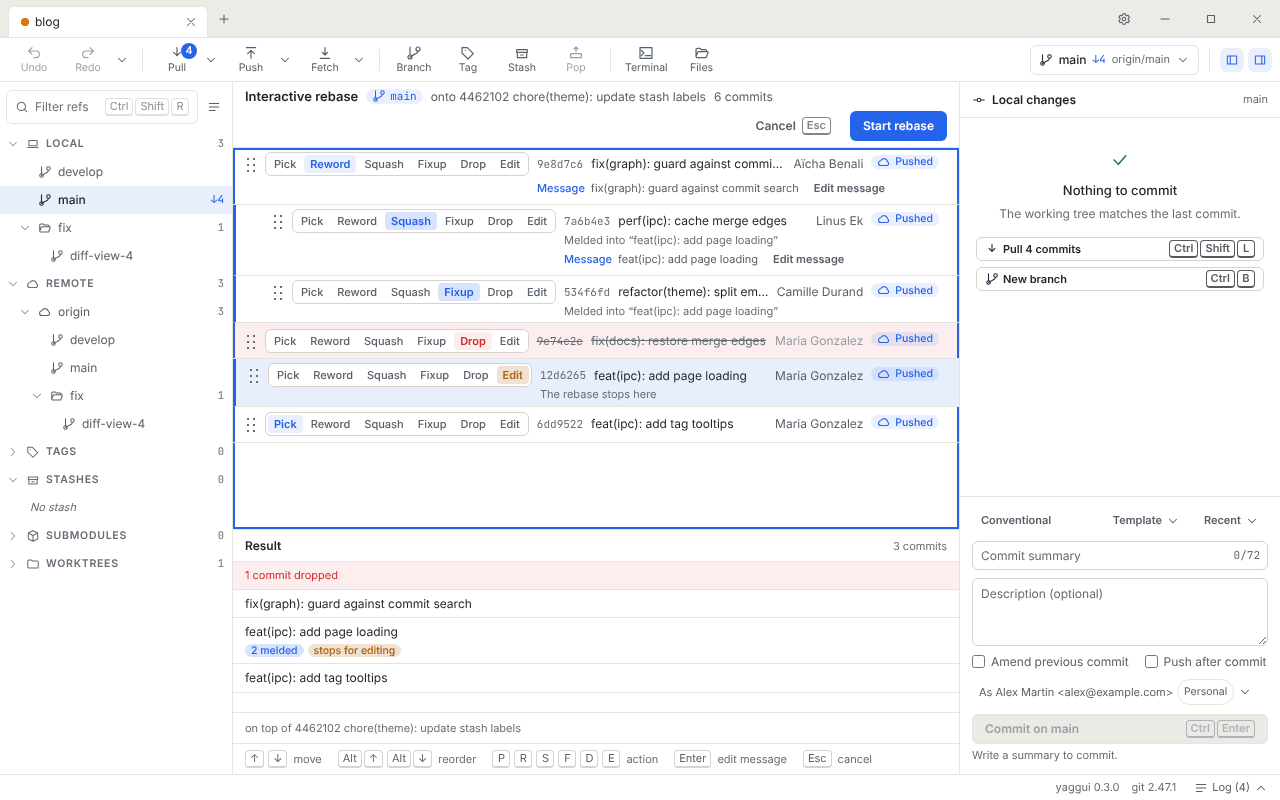This screenshot has width=1280, height=800.
Task: Collapse the LOCAL refs section
Action: [13, 143]
